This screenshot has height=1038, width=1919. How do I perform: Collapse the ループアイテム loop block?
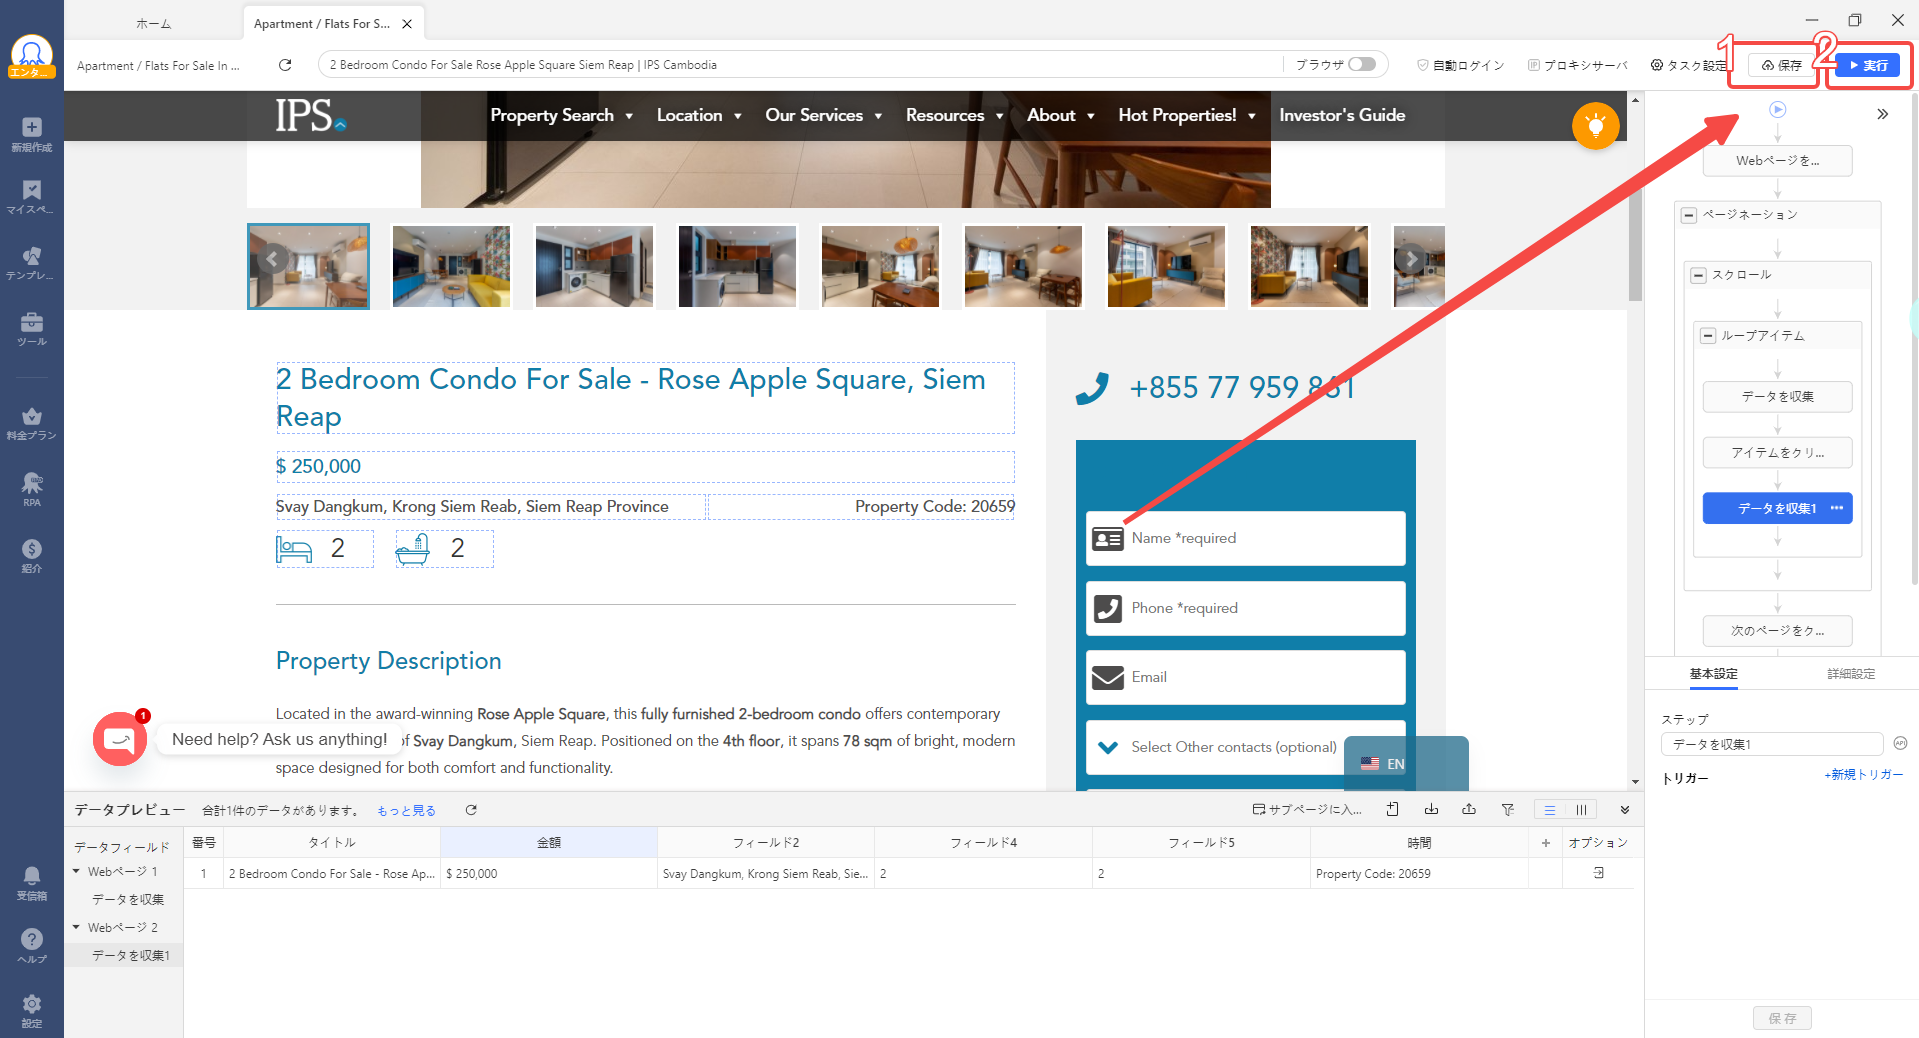(x=1708, y=336)
